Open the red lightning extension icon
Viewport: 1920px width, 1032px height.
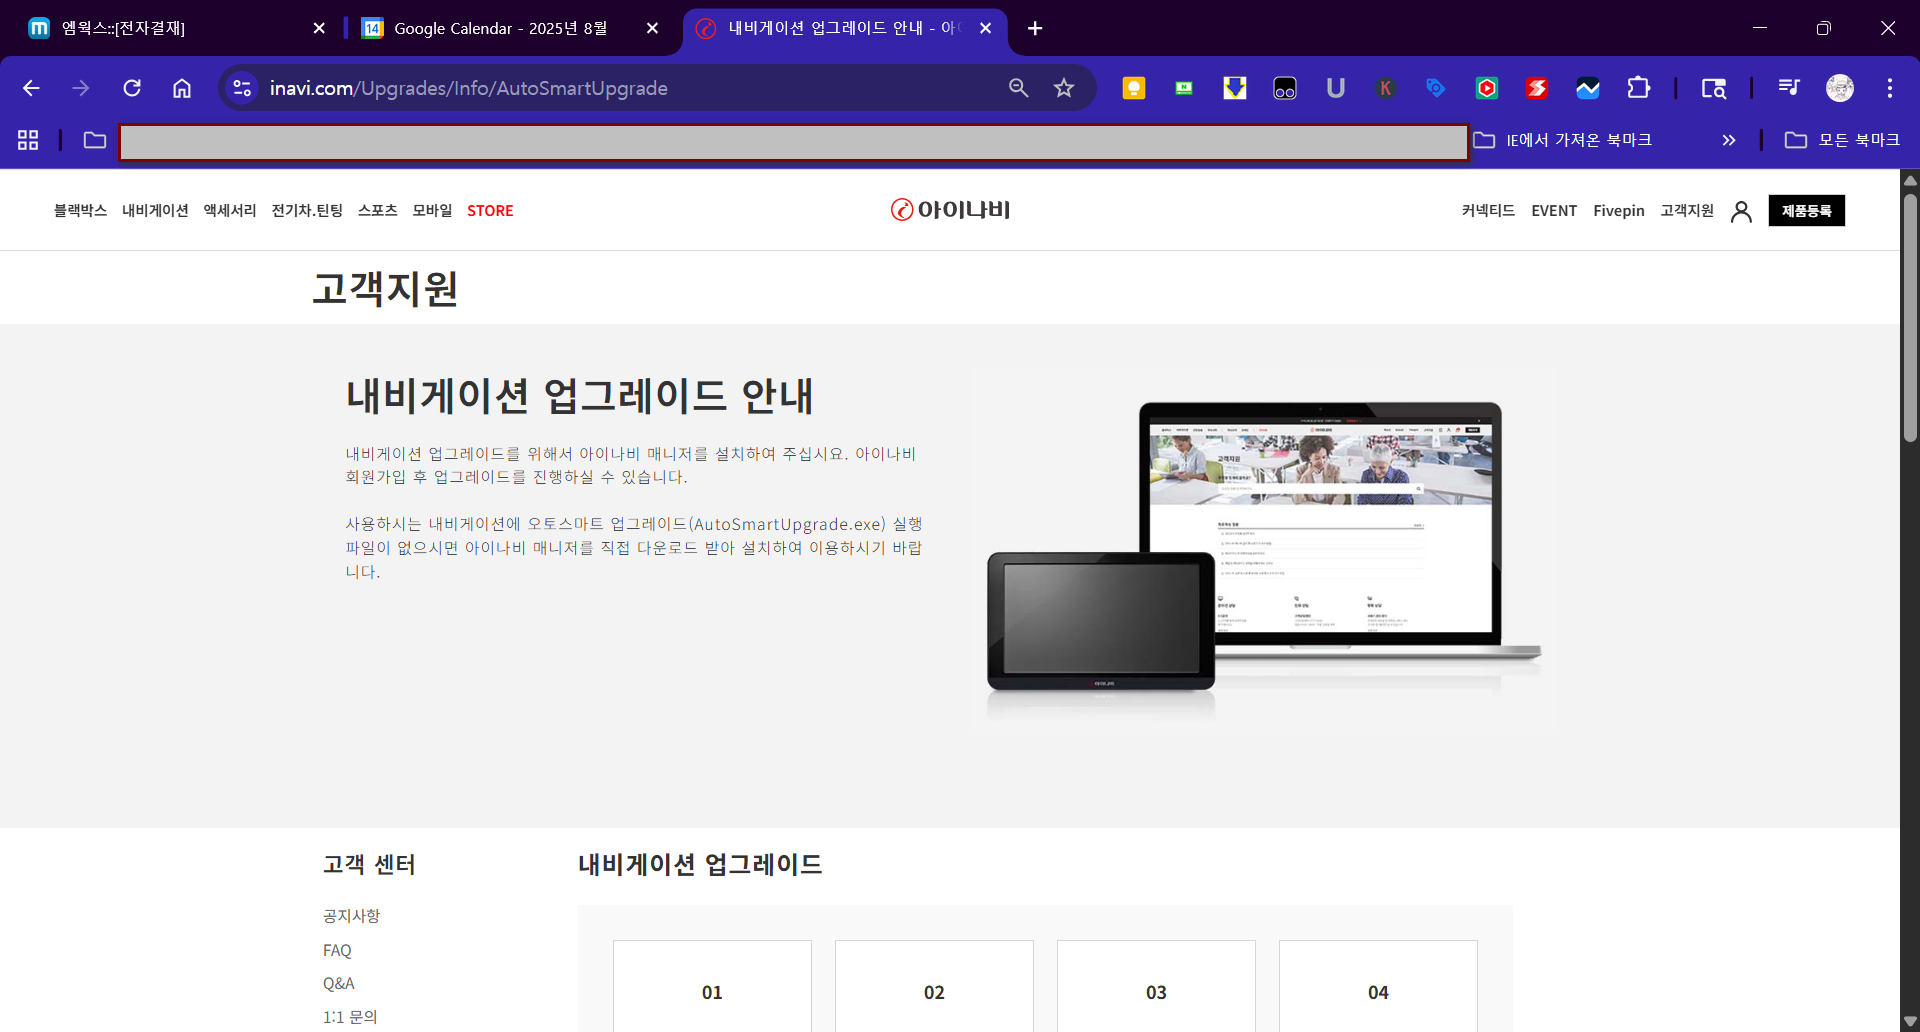point(1537,88)
